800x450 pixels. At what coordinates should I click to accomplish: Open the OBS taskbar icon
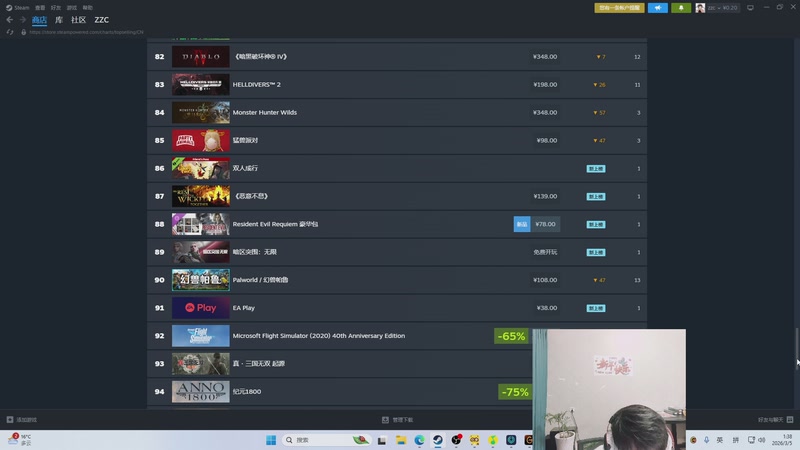[x=457, y=440]
